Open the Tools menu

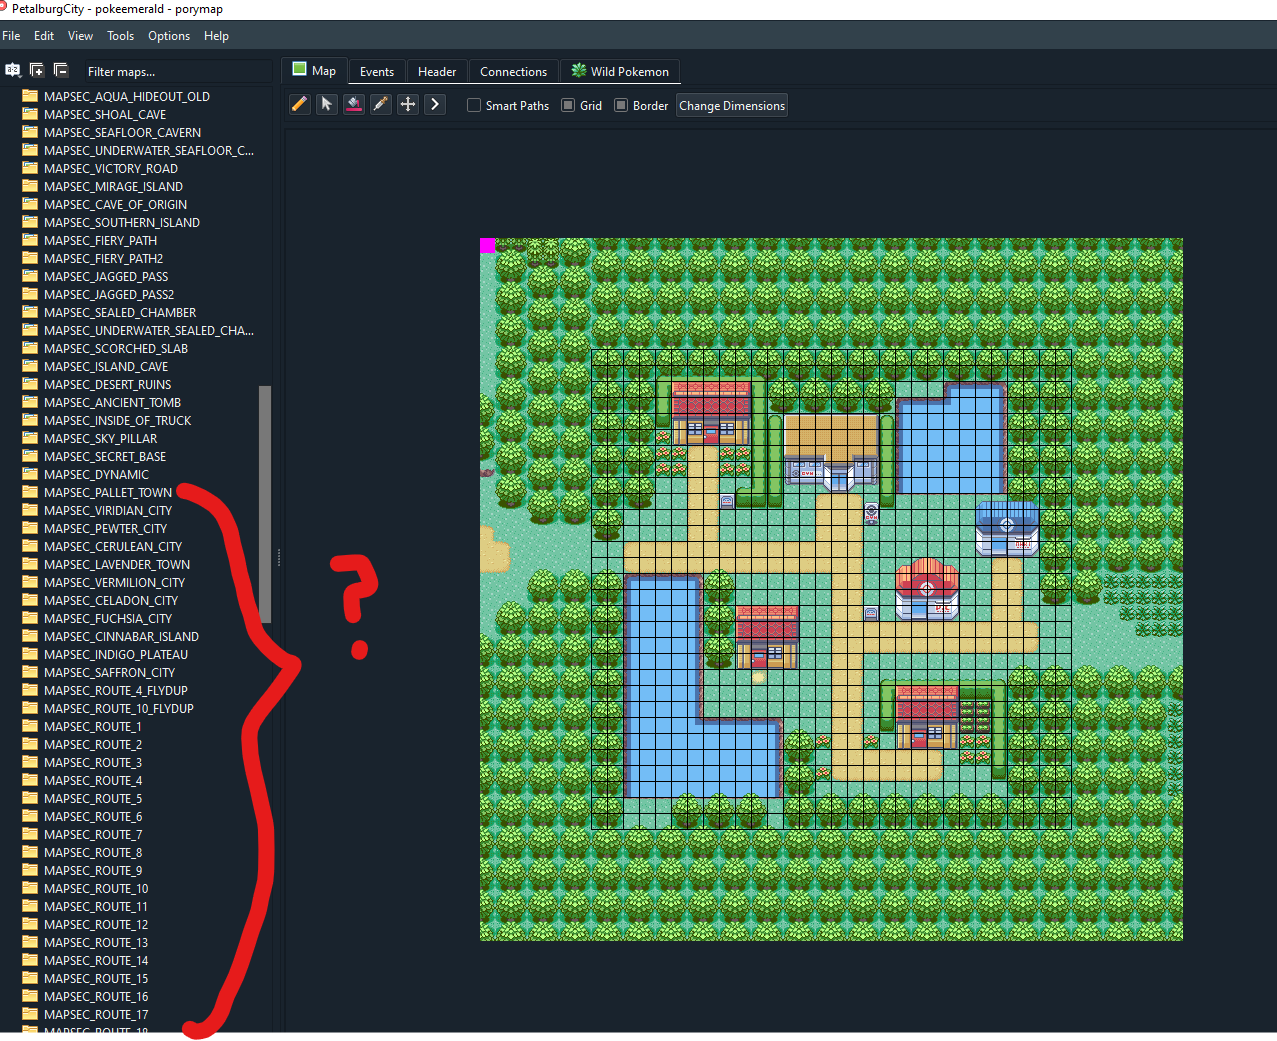coord(120,36)
